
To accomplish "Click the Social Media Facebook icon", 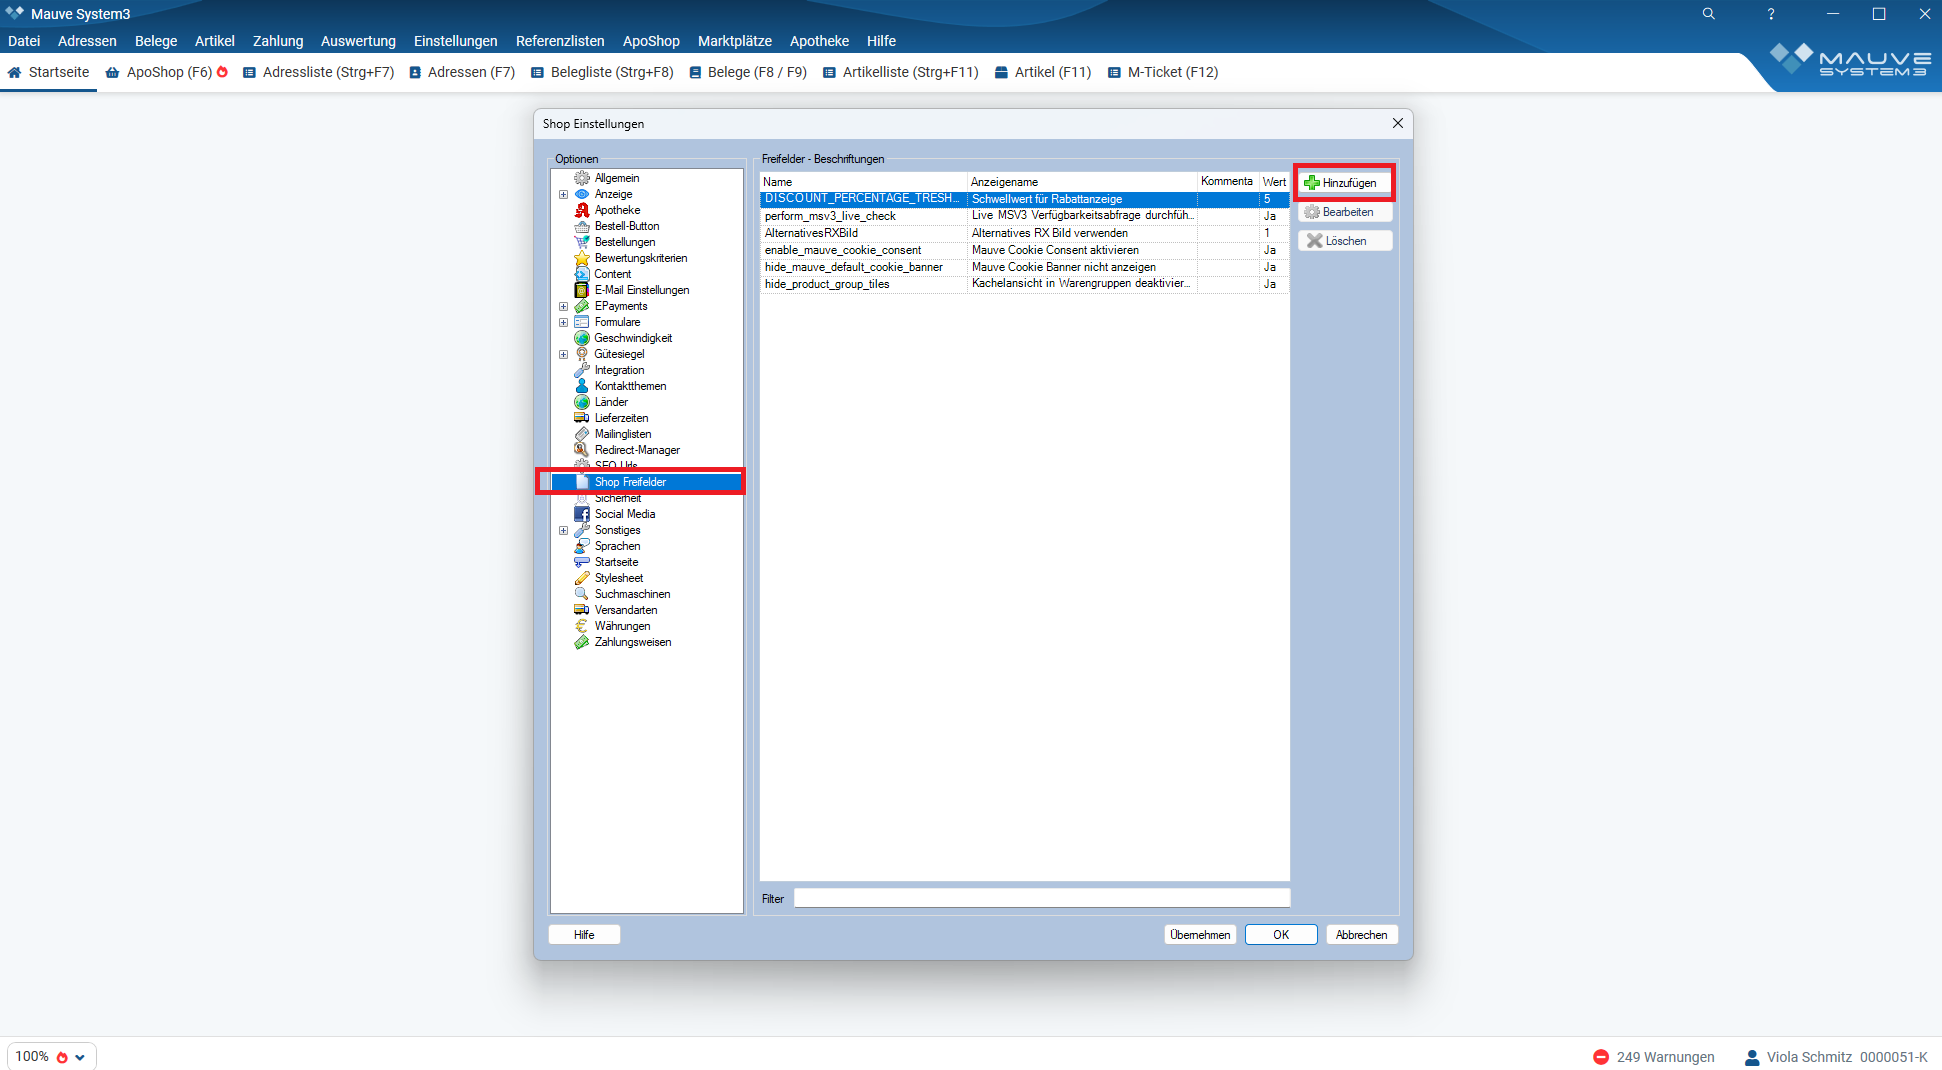I will coord(582,514).
